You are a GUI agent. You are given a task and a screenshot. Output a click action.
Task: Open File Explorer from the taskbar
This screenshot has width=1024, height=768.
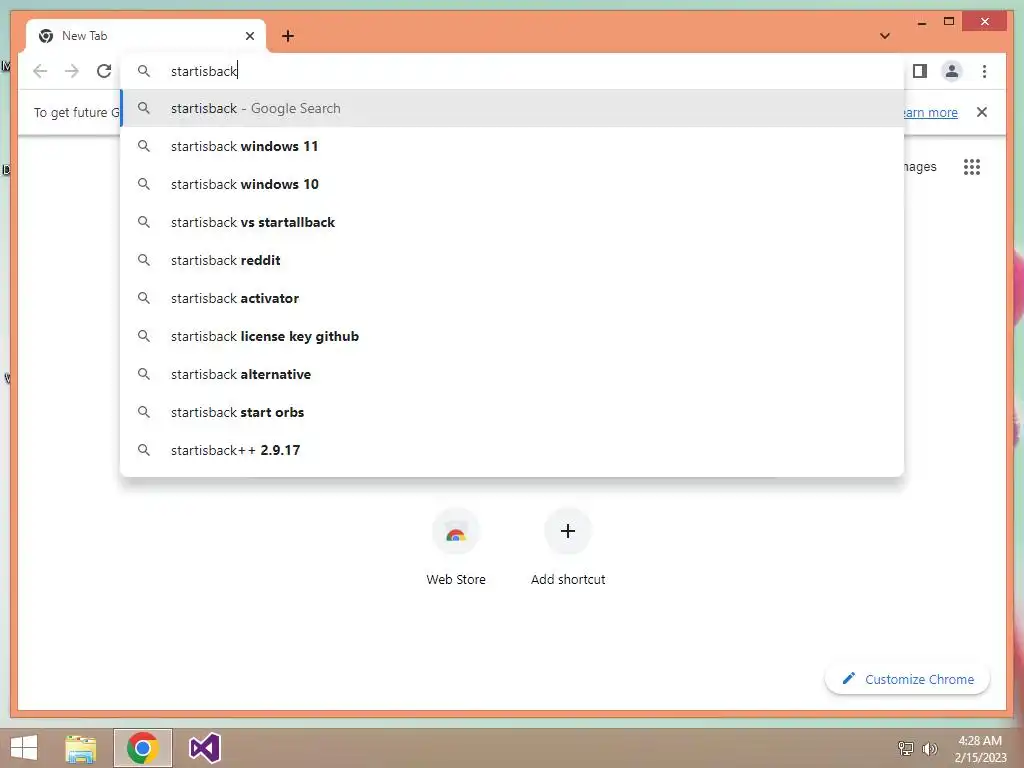point(81,748)
